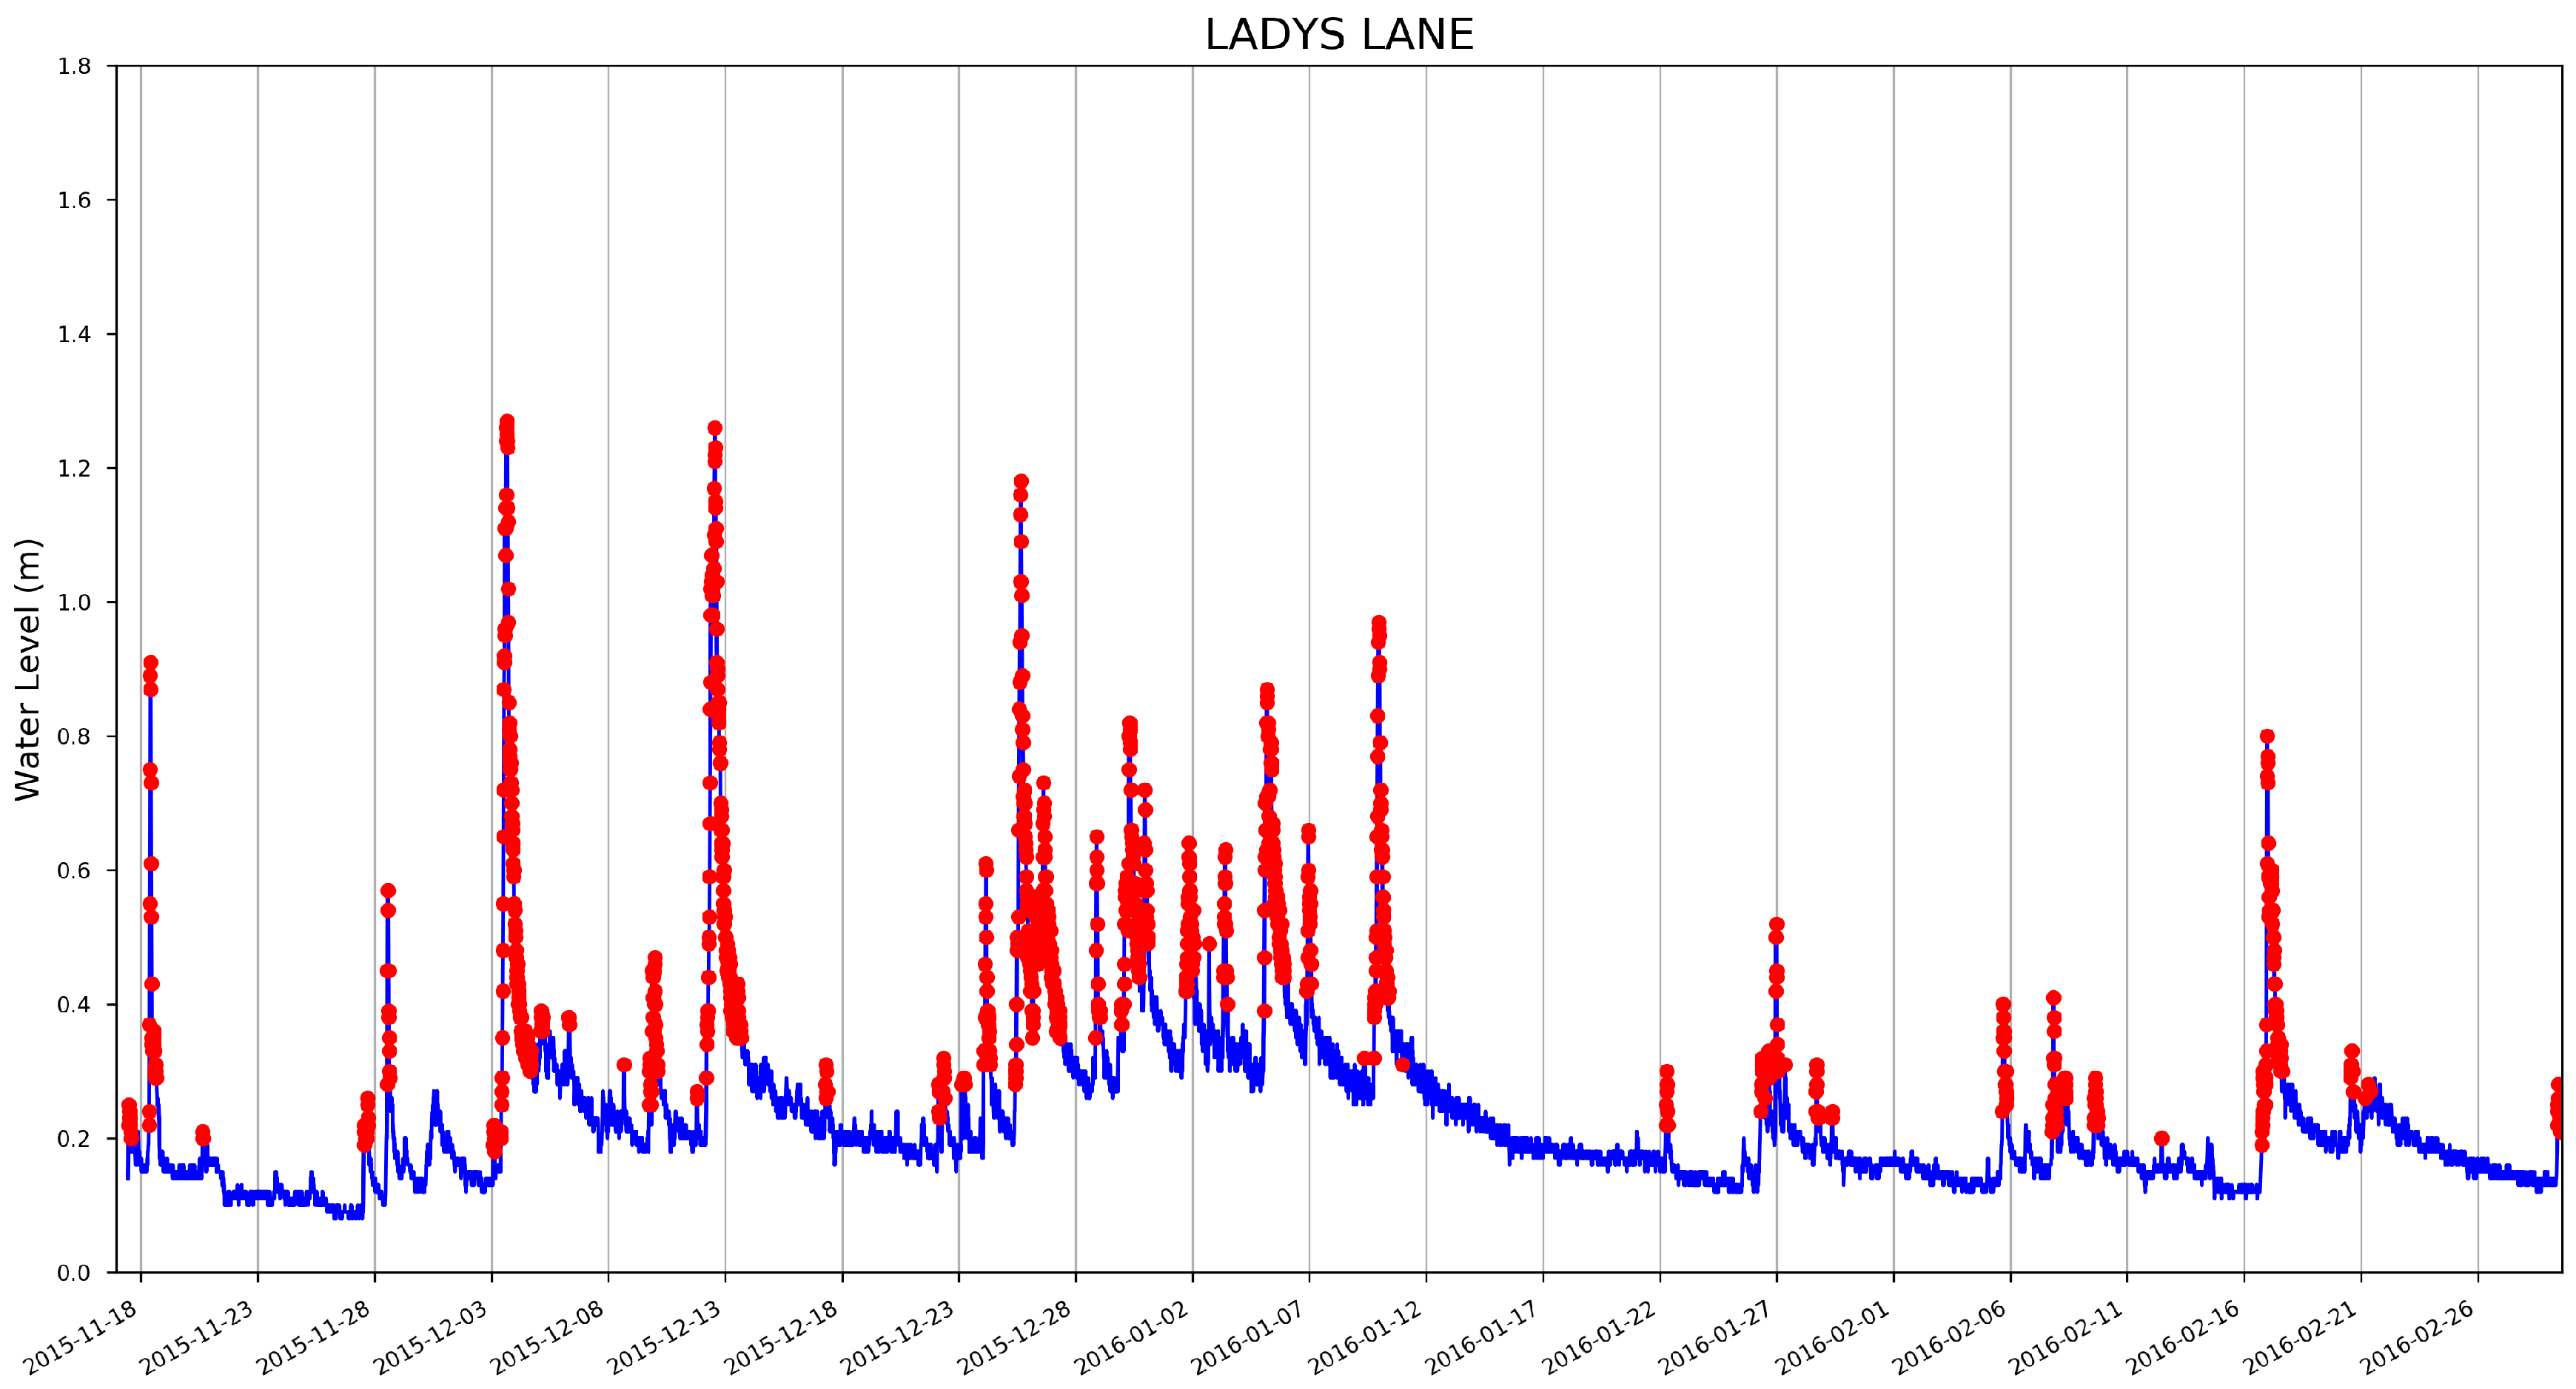Click the 0.8 m peak after 2016-02-16
Screen dimensions: 2576x1389
[2267, 736]
